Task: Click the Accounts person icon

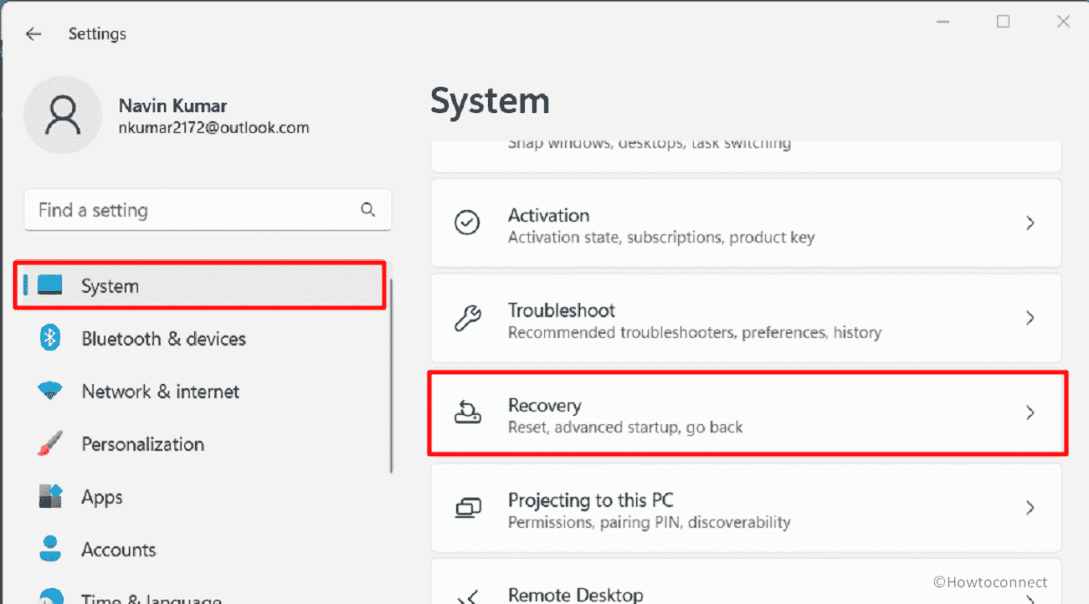Action: [49, 548]
